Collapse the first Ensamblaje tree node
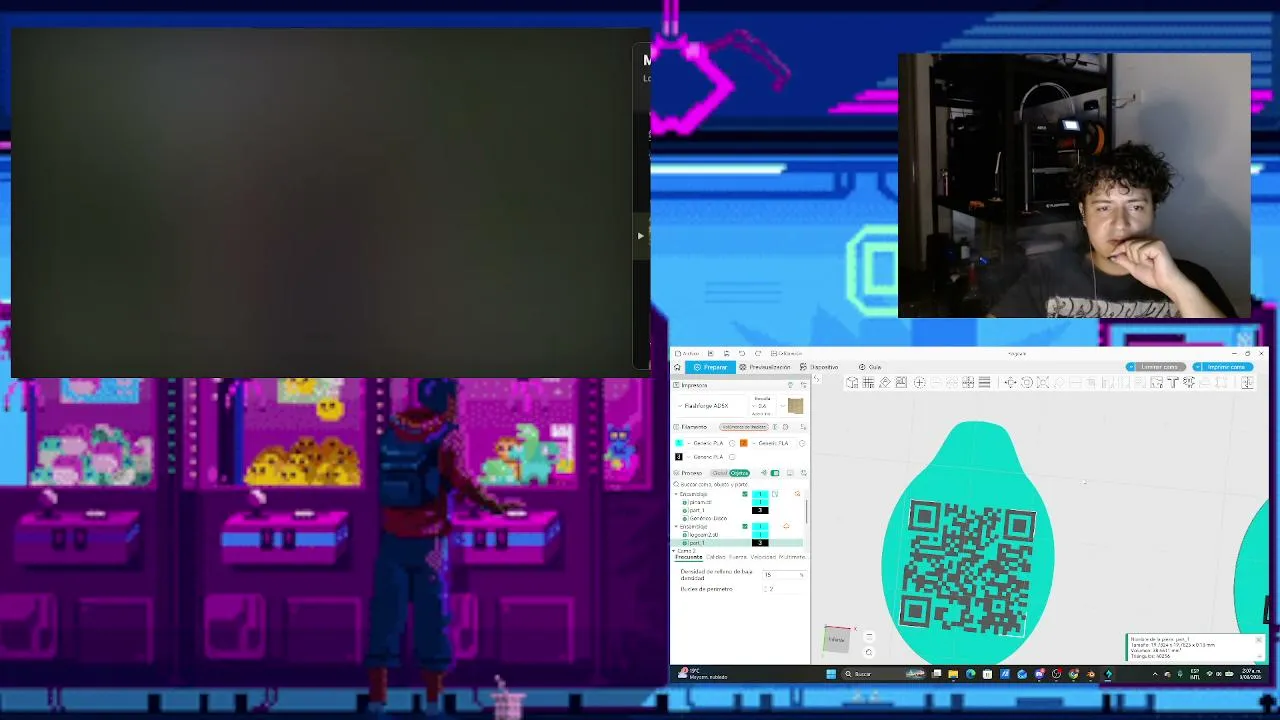1280x720 pixels. (677, 494)
